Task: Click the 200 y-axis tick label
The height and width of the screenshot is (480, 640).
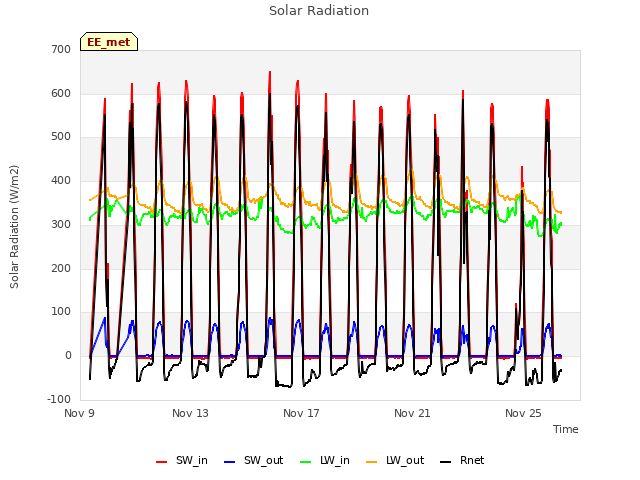Action: click(x=61, y=268)
